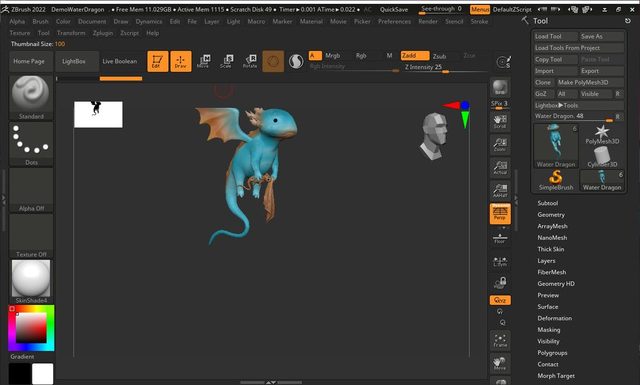Open the Texture Off selector

(31, 236)
